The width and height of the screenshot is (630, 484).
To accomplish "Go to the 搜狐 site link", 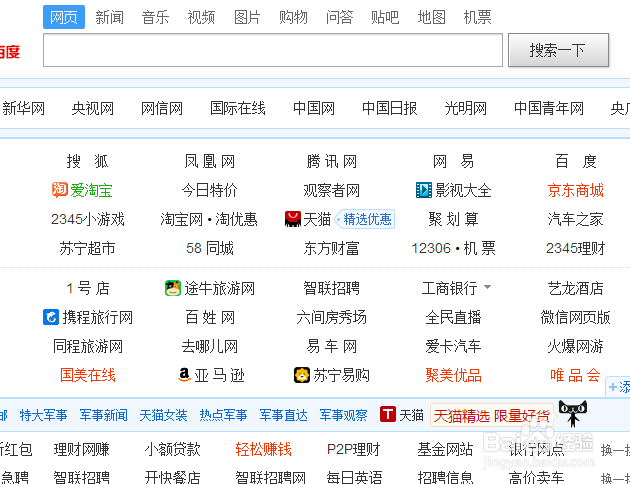I will pyautogui.click(x=87, y=161).
